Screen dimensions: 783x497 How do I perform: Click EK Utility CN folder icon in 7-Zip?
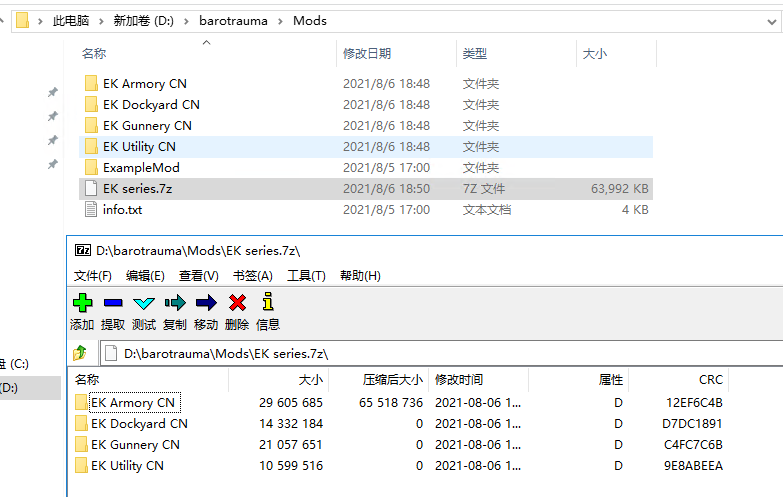tap(81, 465)
